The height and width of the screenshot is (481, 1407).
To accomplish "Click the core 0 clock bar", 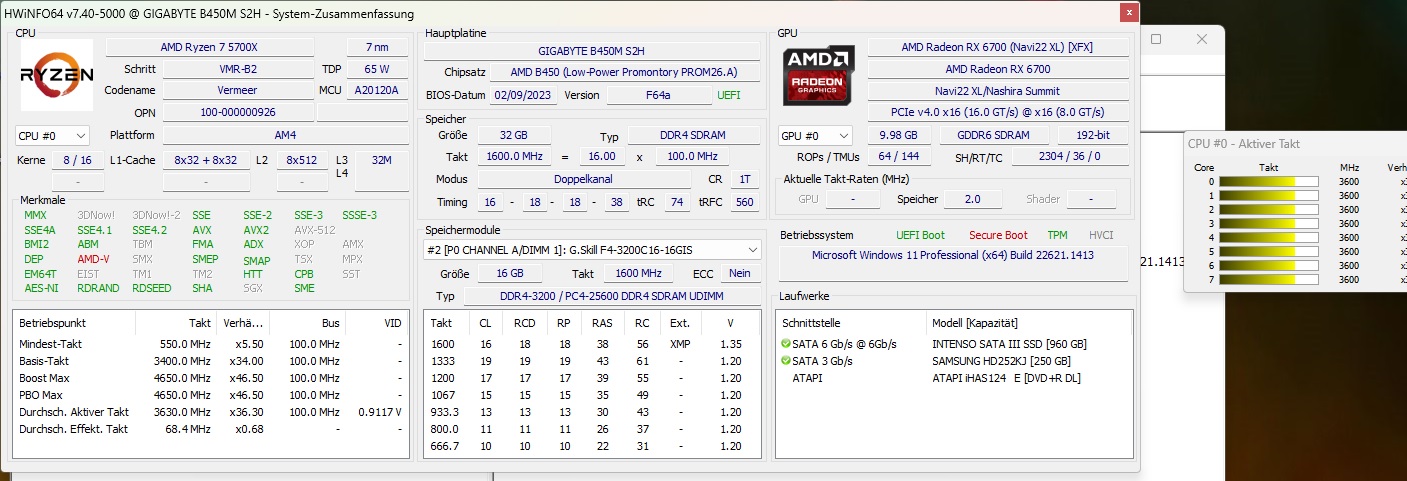I will (x=1268, y=182).
